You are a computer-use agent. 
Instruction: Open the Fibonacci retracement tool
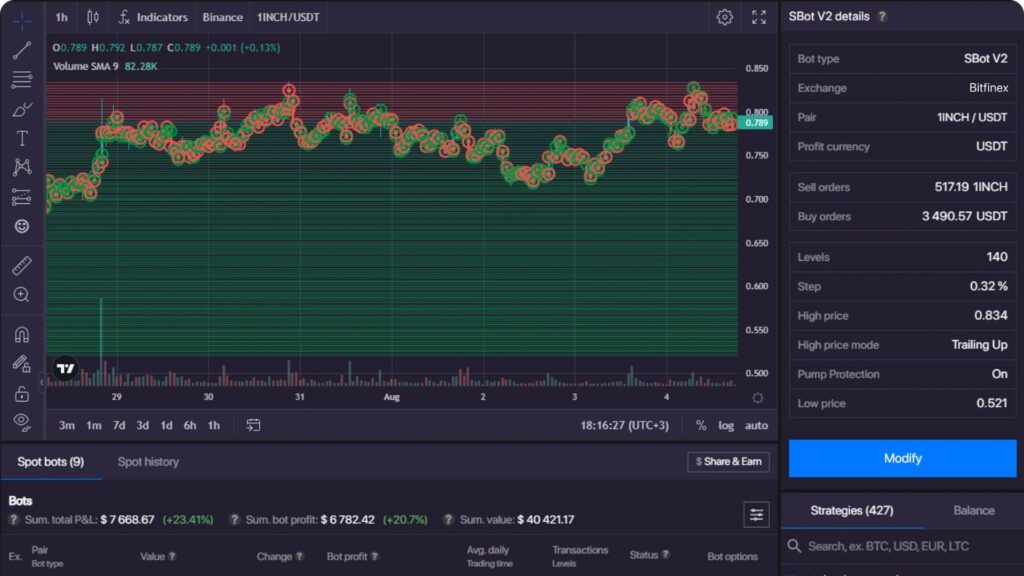pyautogui.click(x=22, y=80)
